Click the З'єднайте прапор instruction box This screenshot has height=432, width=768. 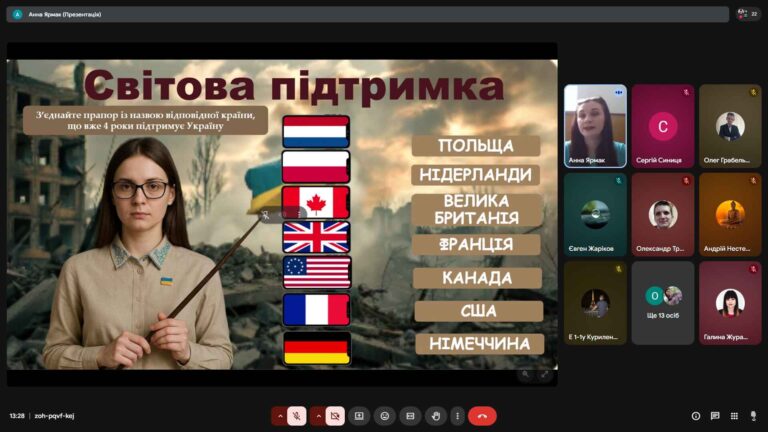click(x=145, y=120)
